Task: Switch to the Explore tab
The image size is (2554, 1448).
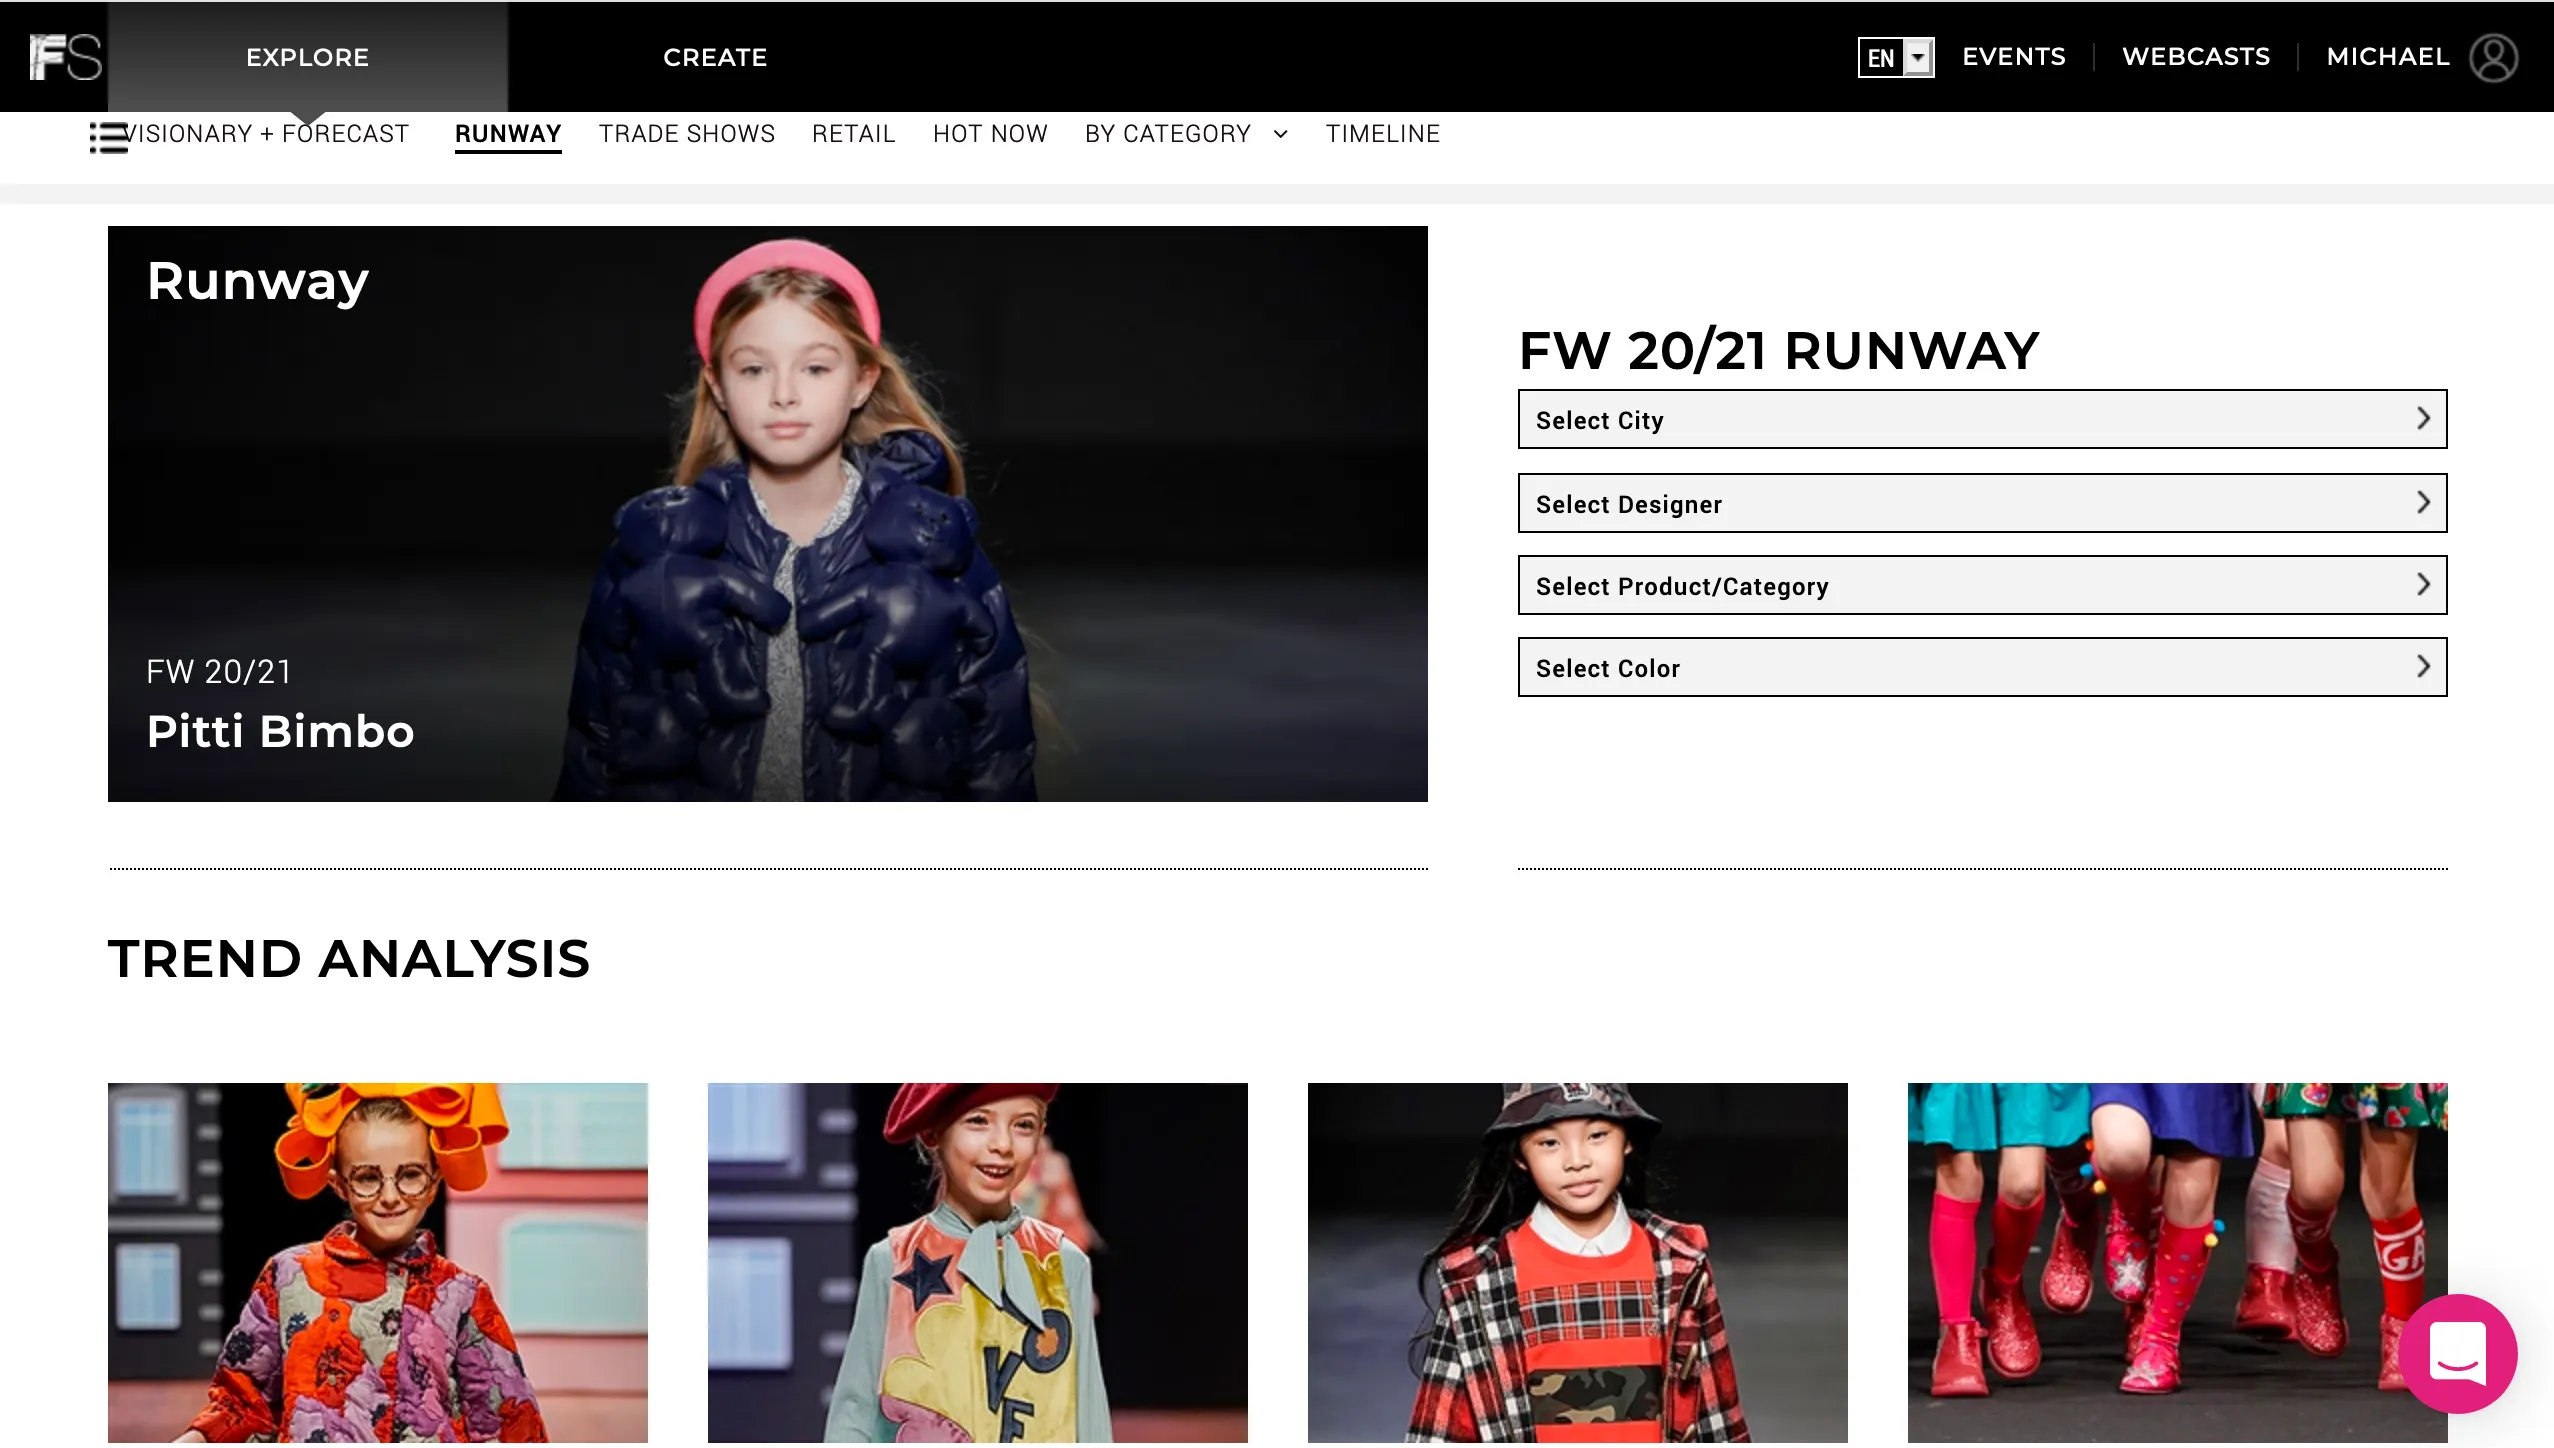Action: (308, 57)
